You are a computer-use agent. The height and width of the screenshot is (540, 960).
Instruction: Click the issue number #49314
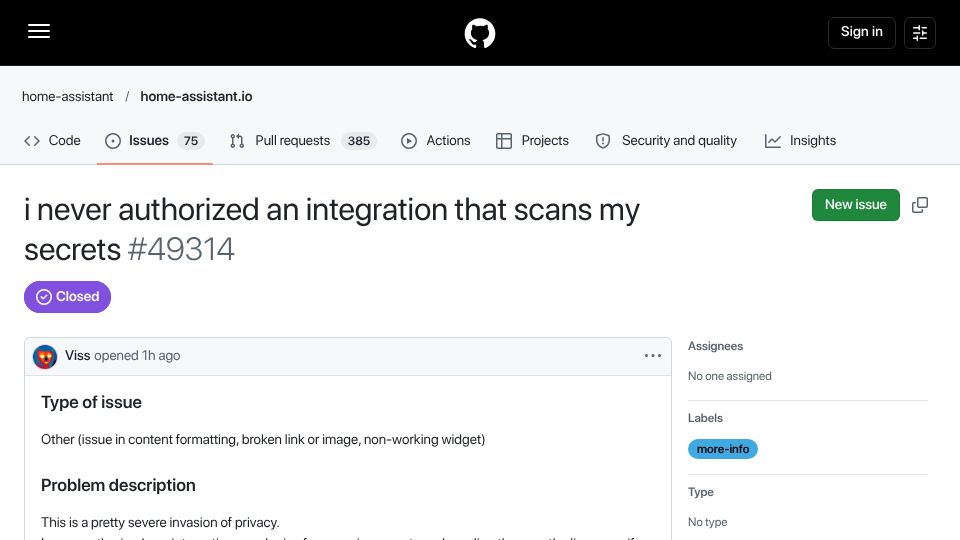(x=181, y=249)
